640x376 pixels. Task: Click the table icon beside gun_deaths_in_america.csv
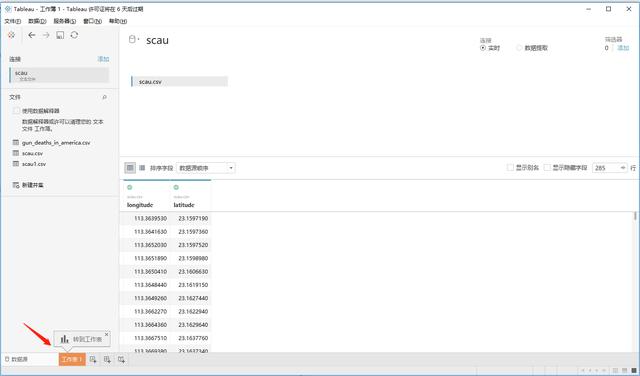click(x=16, y=142)
